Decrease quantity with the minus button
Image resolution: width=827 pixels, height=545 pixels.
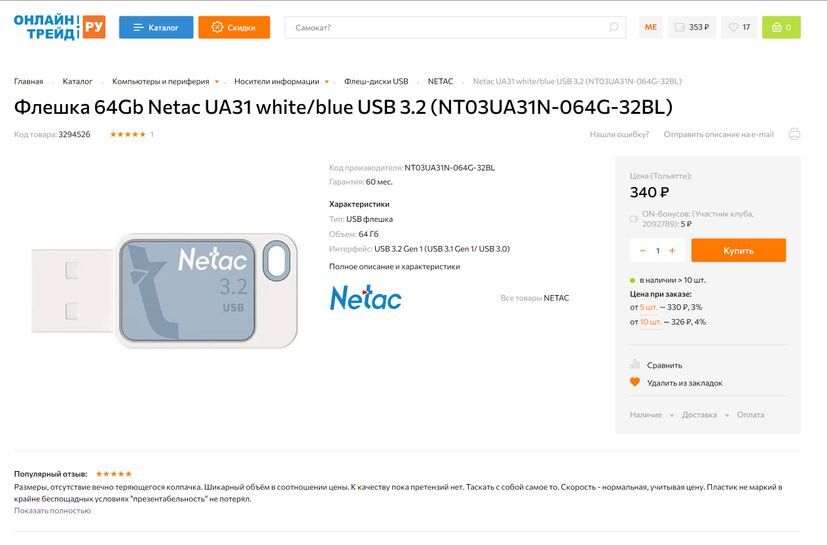[x=643, y=251]
